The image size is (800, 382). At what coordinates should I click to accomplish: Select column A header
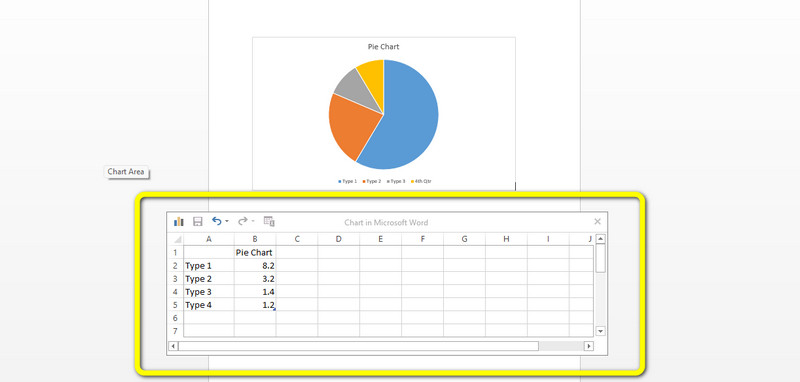(209, 239)
